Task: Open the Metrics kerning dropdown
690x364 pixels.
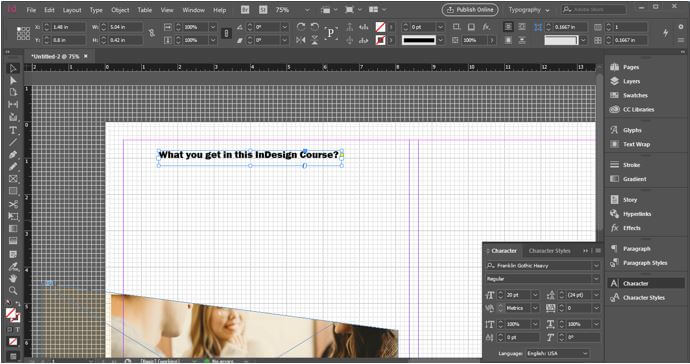Action: pos(535,308)
